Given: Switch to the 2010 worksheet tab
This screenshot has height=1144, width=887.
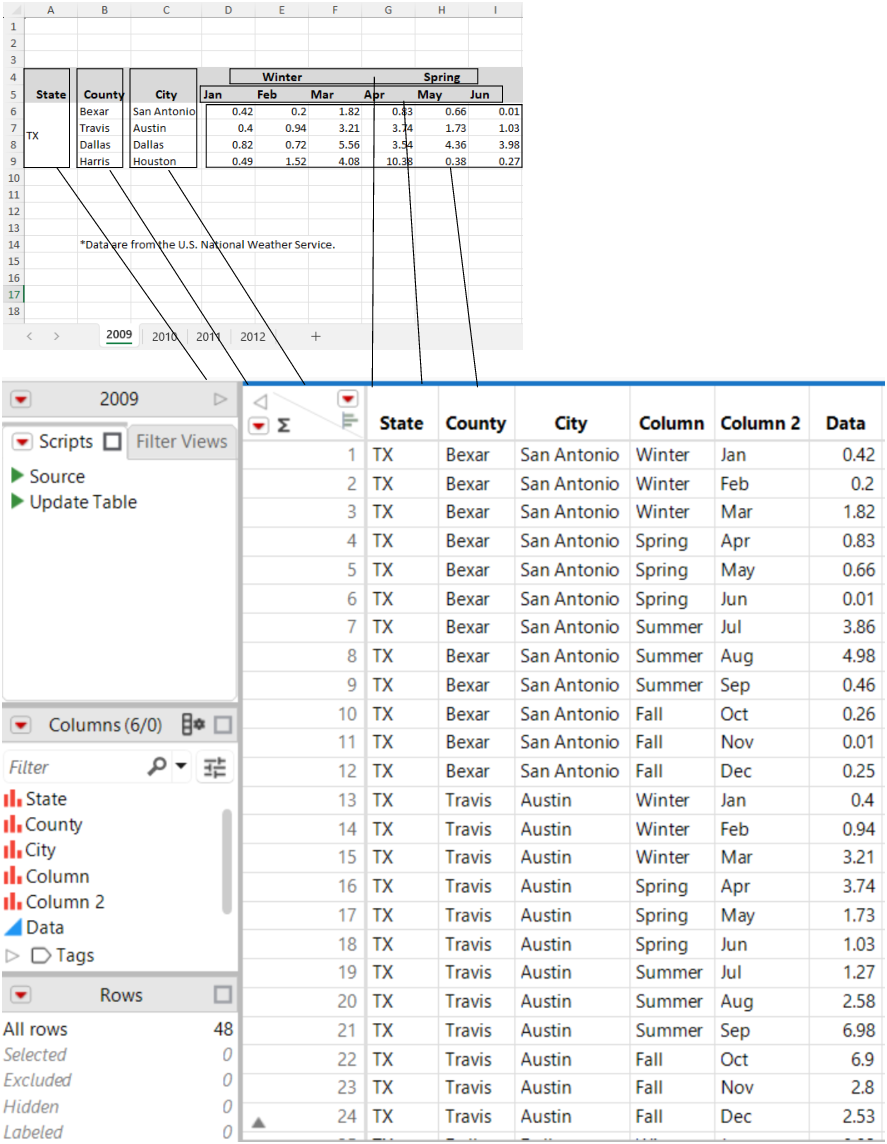Looking at the screenshot, I should click(x=164, y=336).
